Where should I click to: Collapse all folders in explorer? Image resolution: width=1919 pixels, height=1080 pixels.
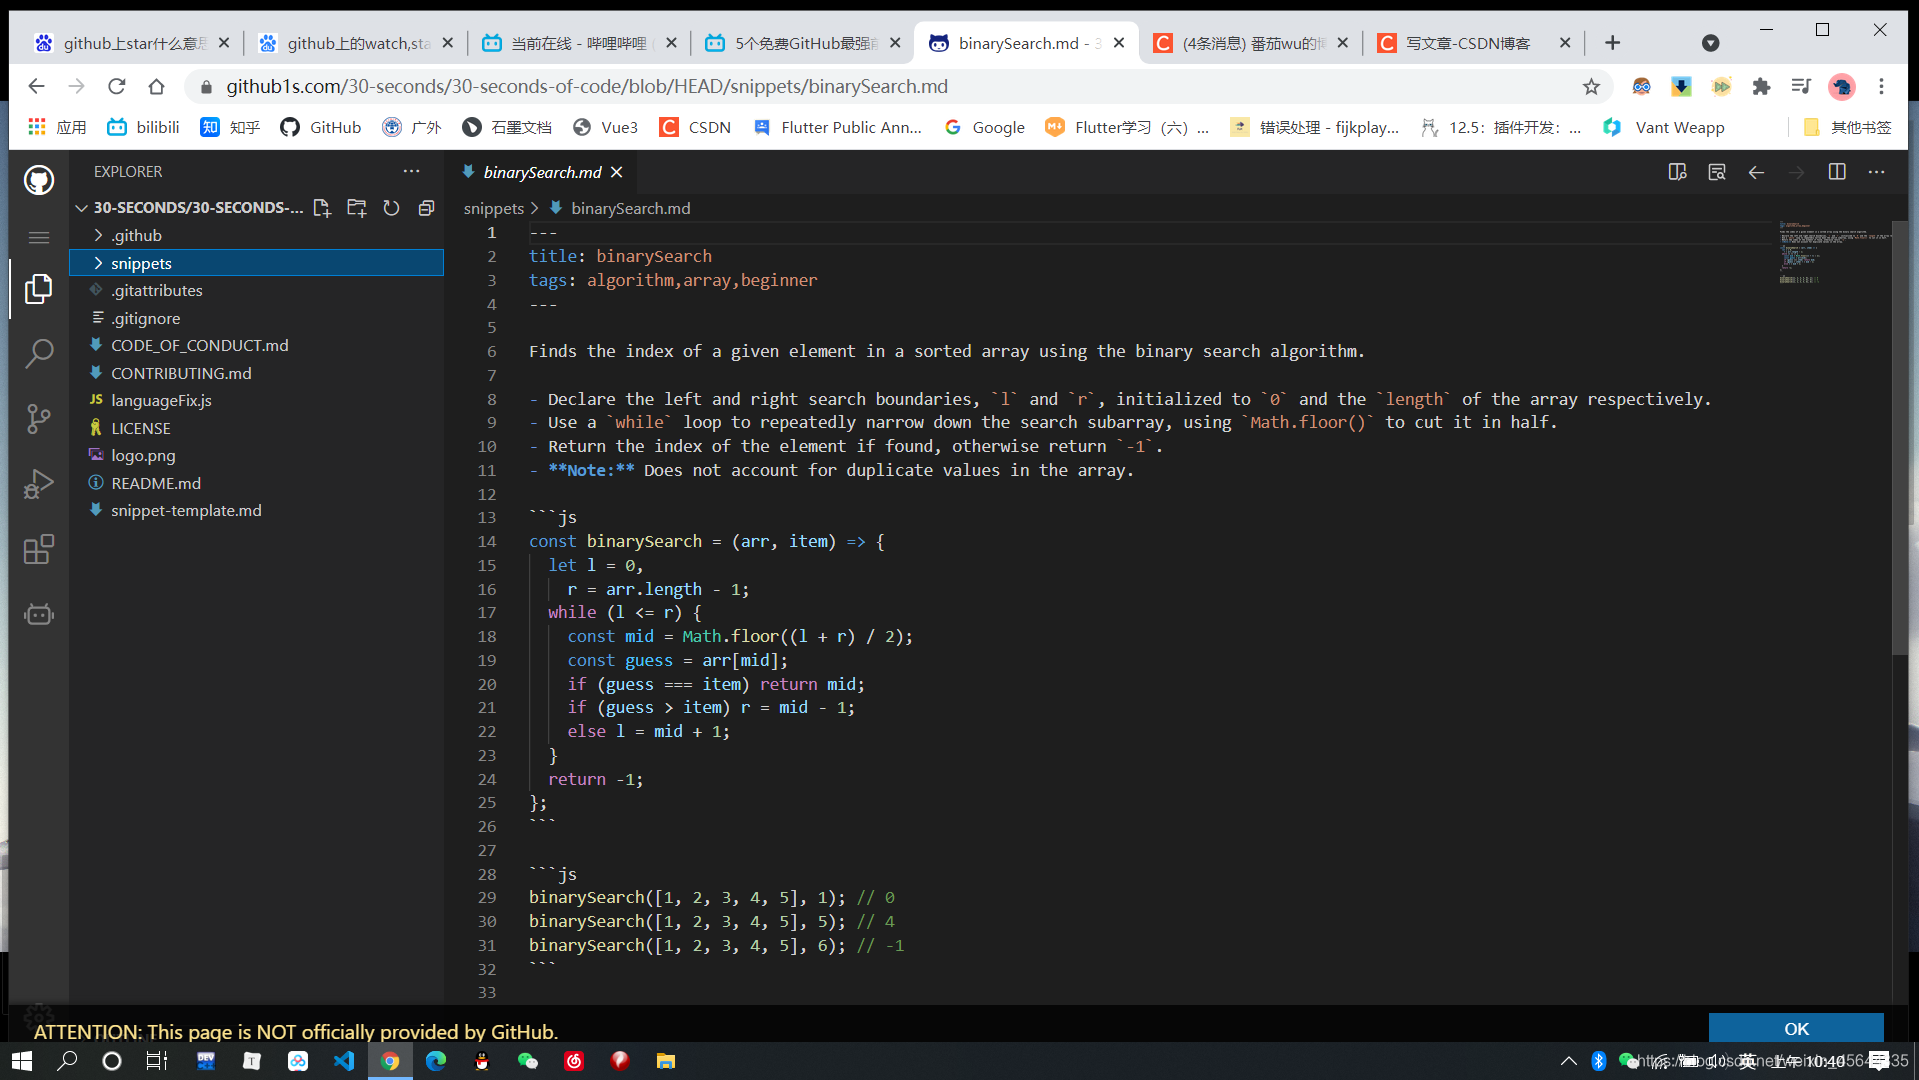(x=426, y=208)
